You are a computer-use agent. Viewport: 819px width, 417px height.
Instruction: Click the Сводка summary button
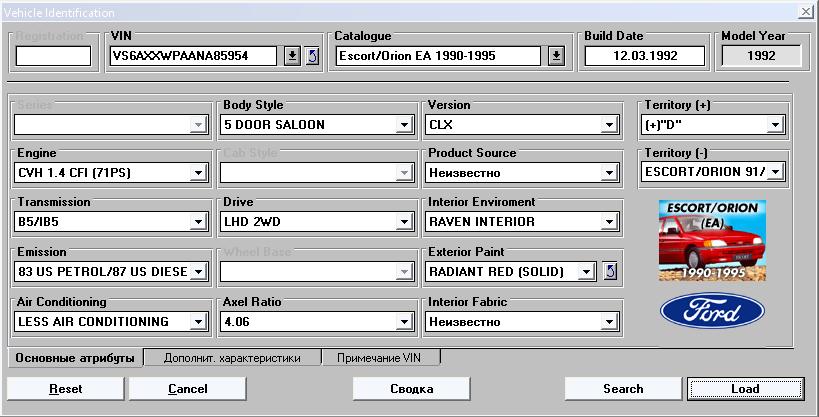411,388
